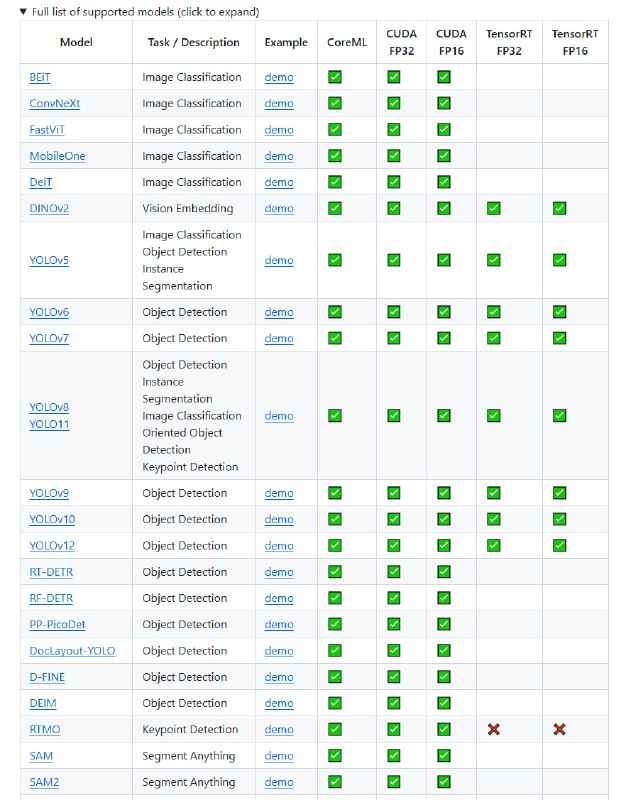Collapse the full list of supported models
The image size is (631, 800).
[140, 12]
